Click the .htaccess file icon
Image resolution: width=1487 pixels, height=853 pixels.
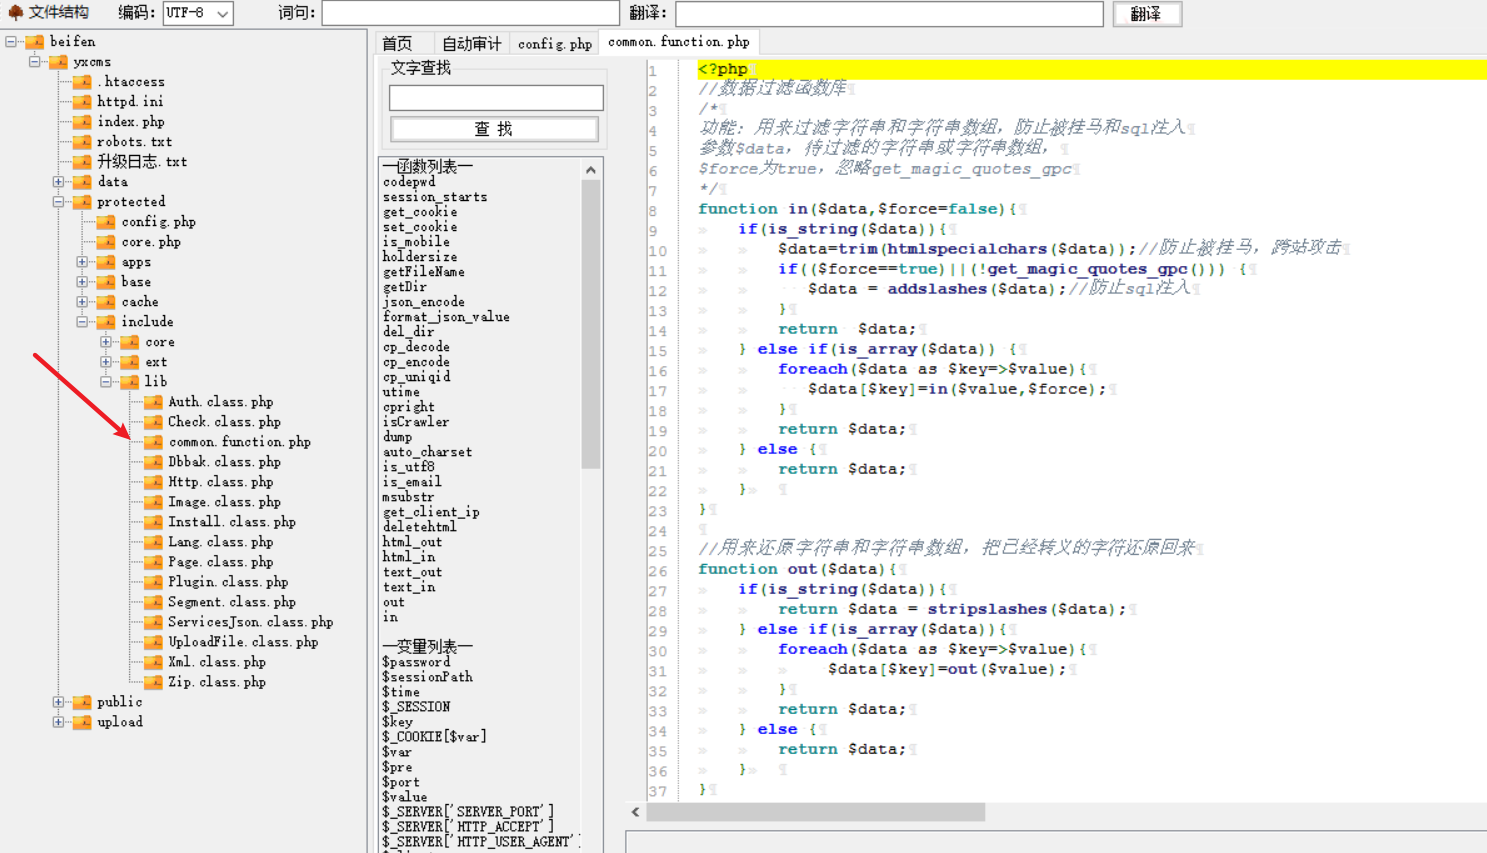point(82,82)
